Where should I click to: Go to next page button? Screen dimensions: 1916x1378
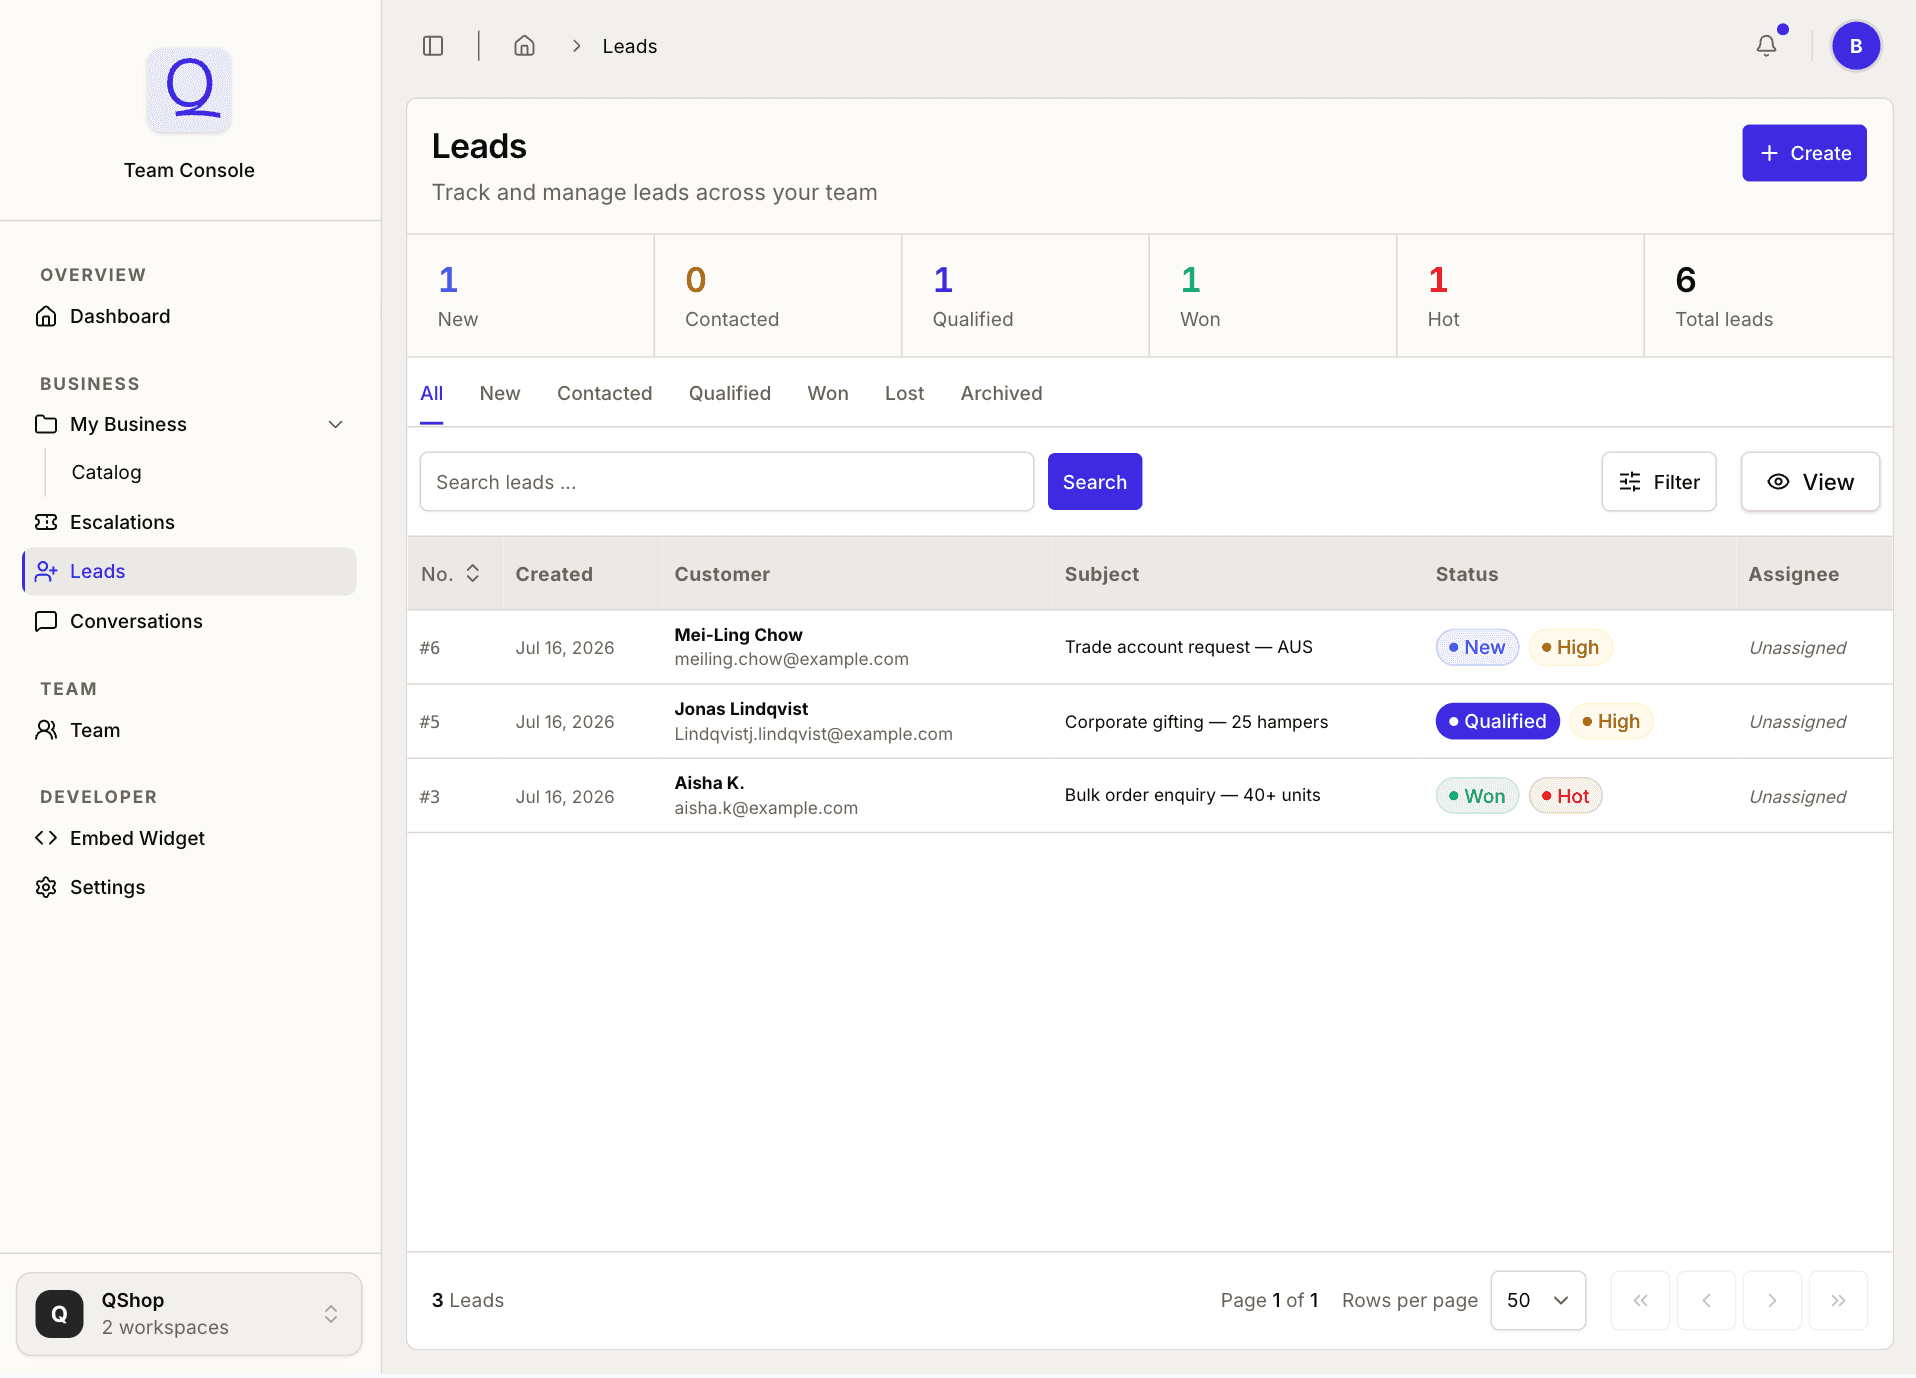coord(1772,1300)
